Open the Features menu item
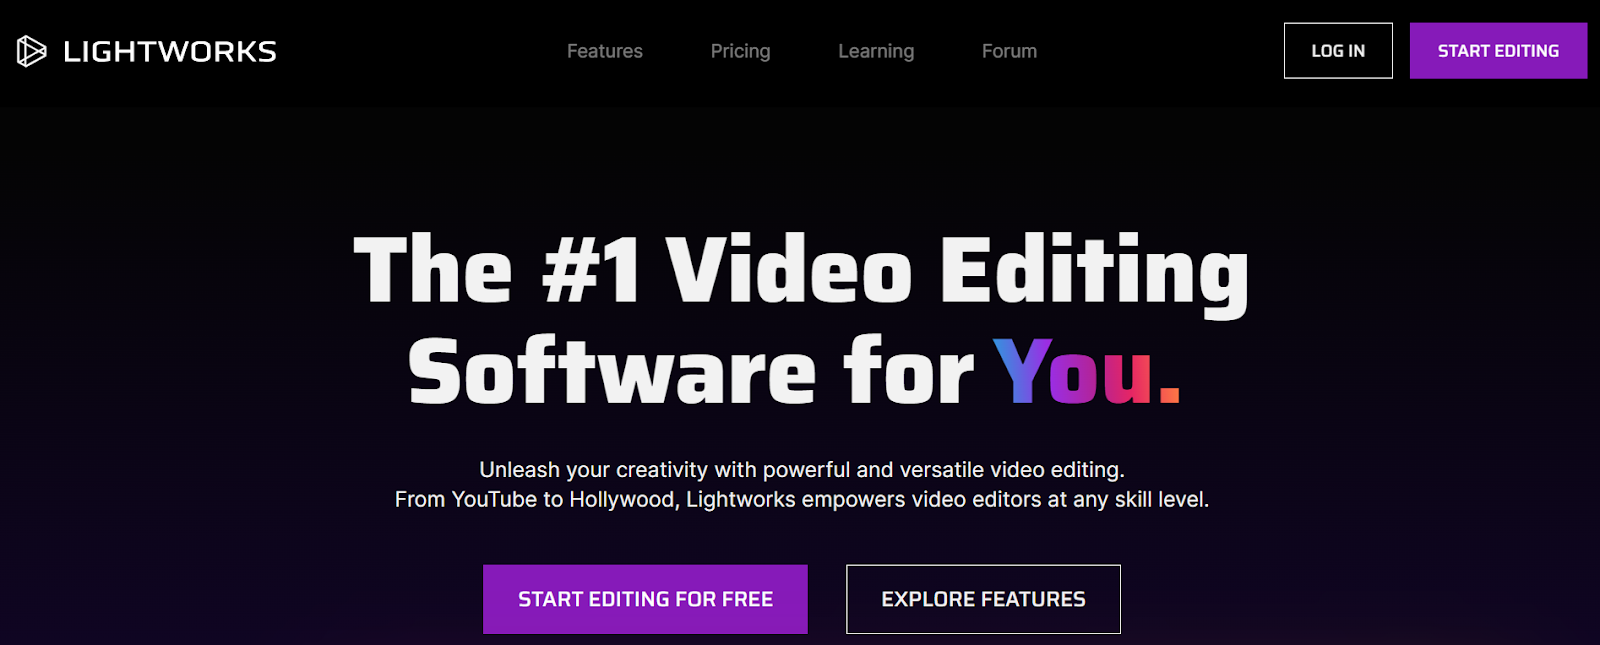1600x645 pixels. (x=605, y=51)
